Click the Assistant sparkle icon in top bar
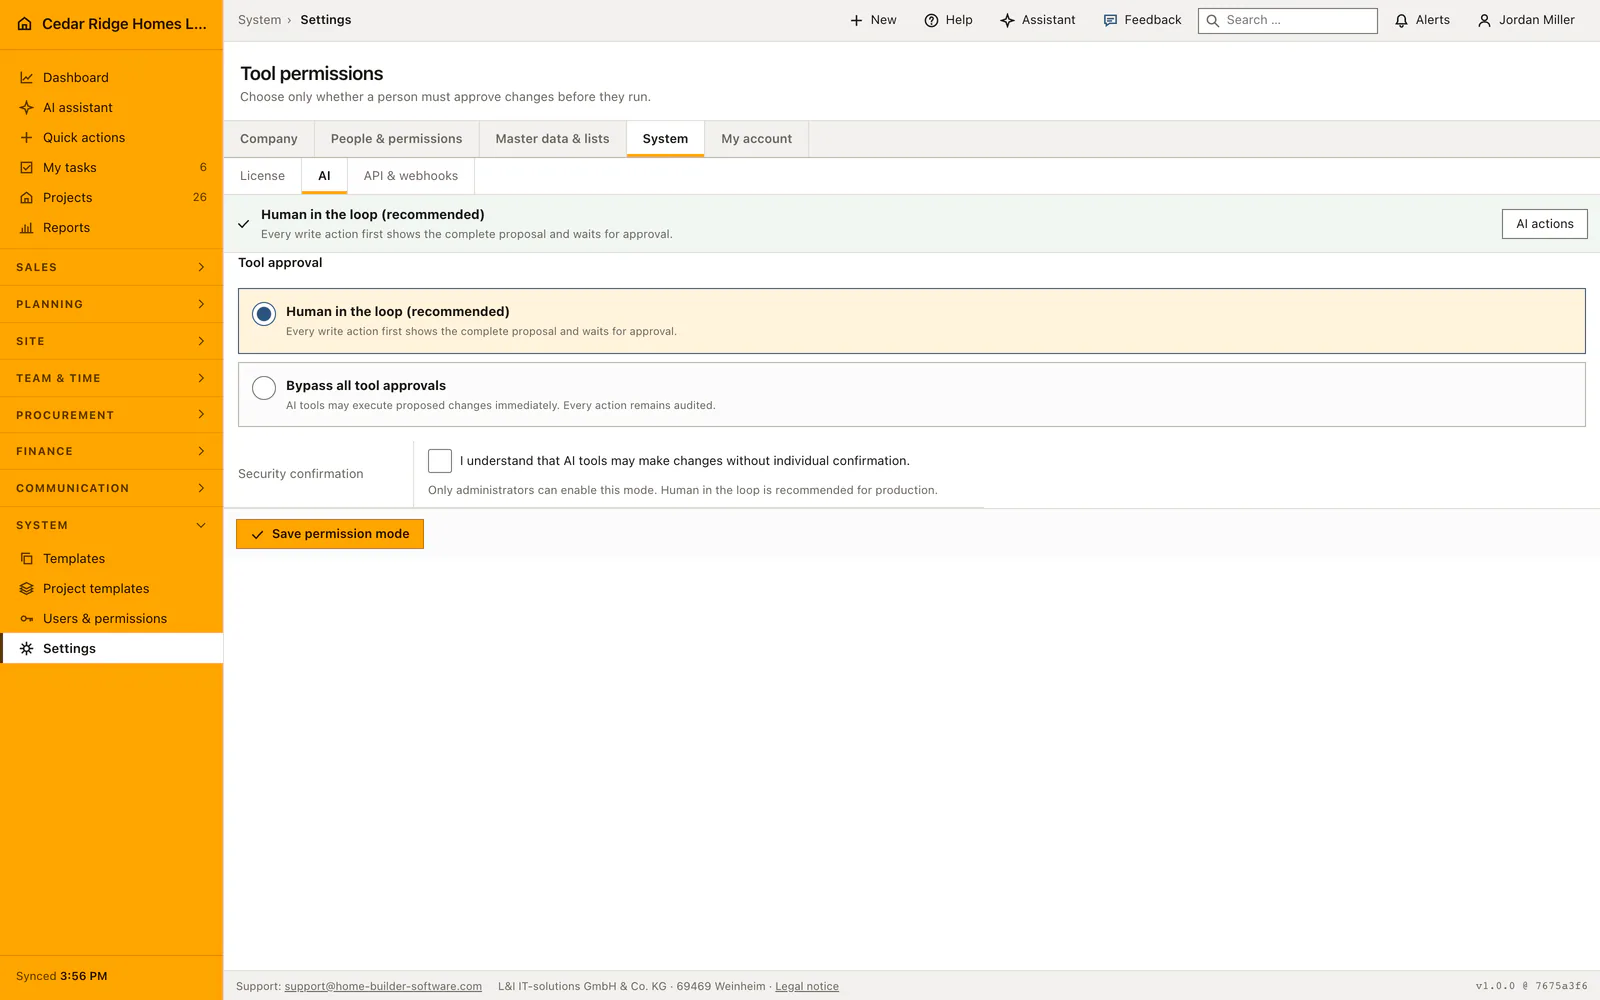1600x1000 pixels. [x=1007, y=20]
